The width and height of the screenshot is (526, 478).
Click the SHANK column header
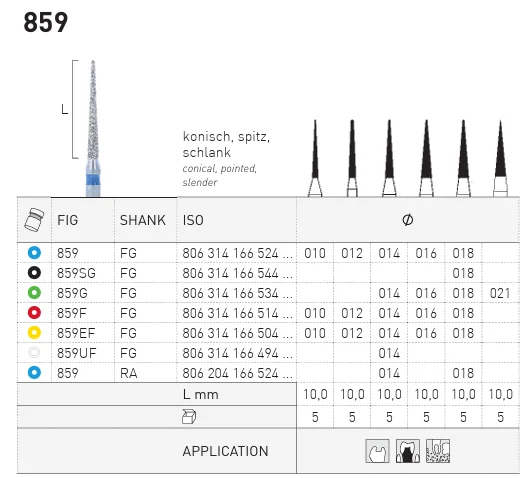tap(143, 220)
